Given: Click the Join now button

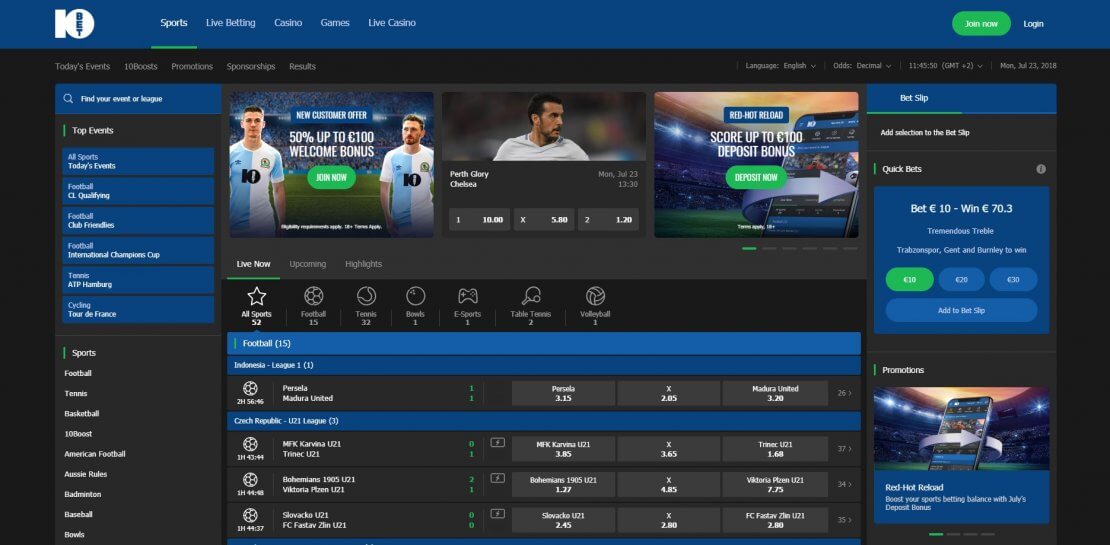Looking at the screenshot, I should 981,23.
